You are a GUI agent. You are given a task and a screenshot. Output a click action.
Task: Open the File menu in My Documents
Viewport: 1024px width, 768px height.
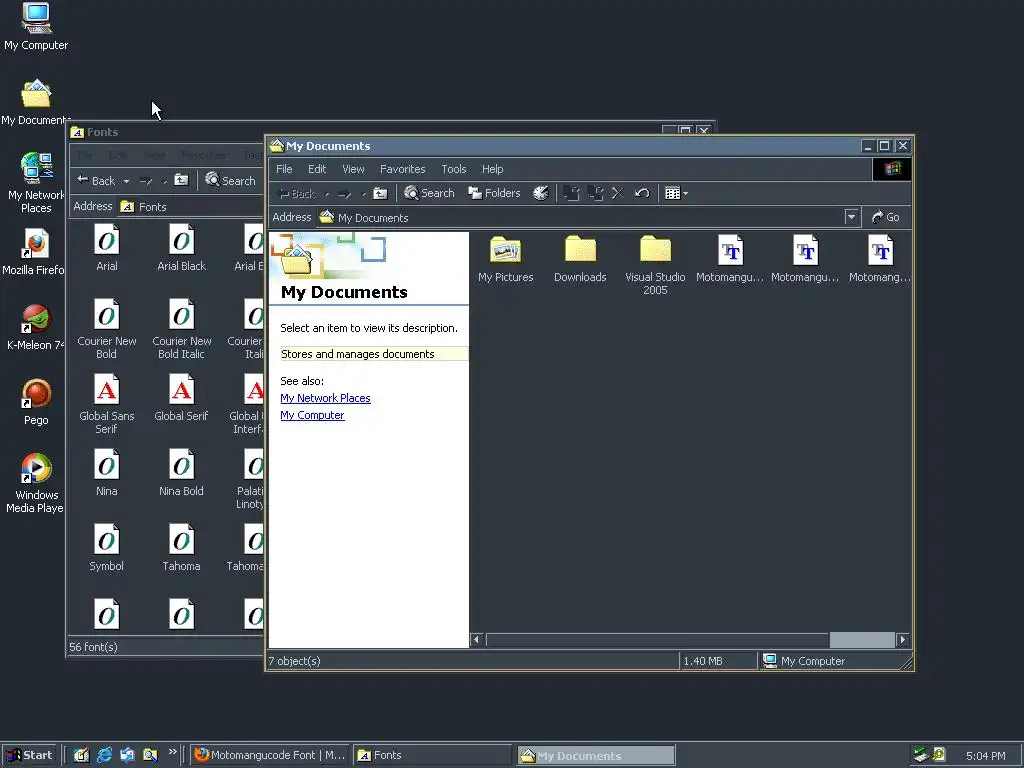284,169
